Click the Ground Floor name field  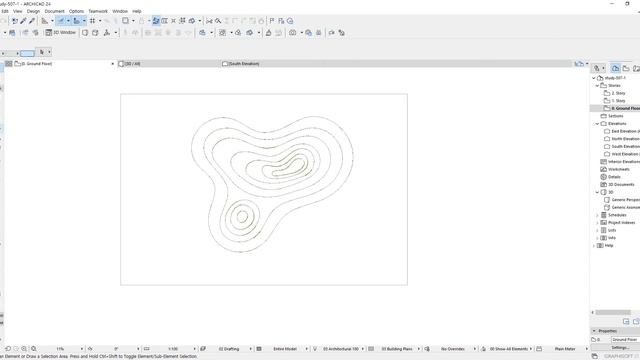coord(625,340)
